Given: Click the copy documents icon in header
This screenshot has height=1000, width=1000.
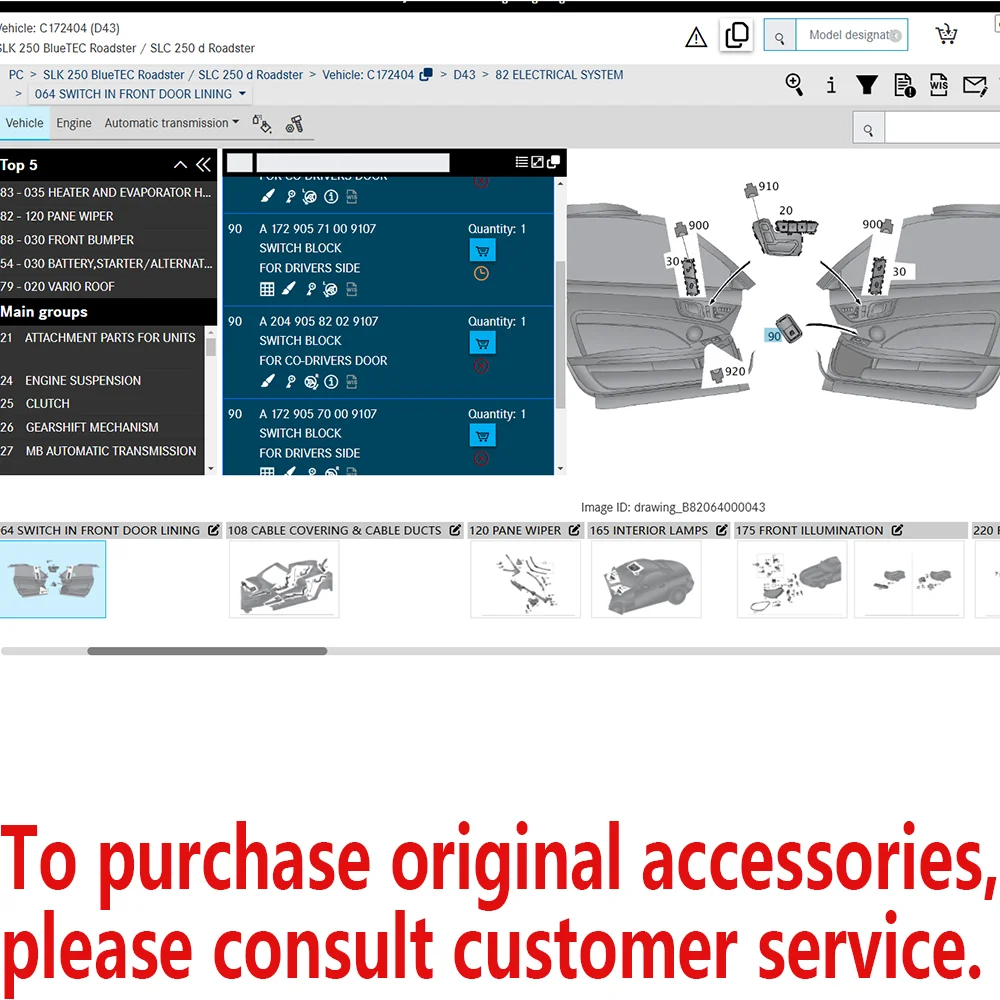Looking at the screenshot, I should (x=737, y=35).
